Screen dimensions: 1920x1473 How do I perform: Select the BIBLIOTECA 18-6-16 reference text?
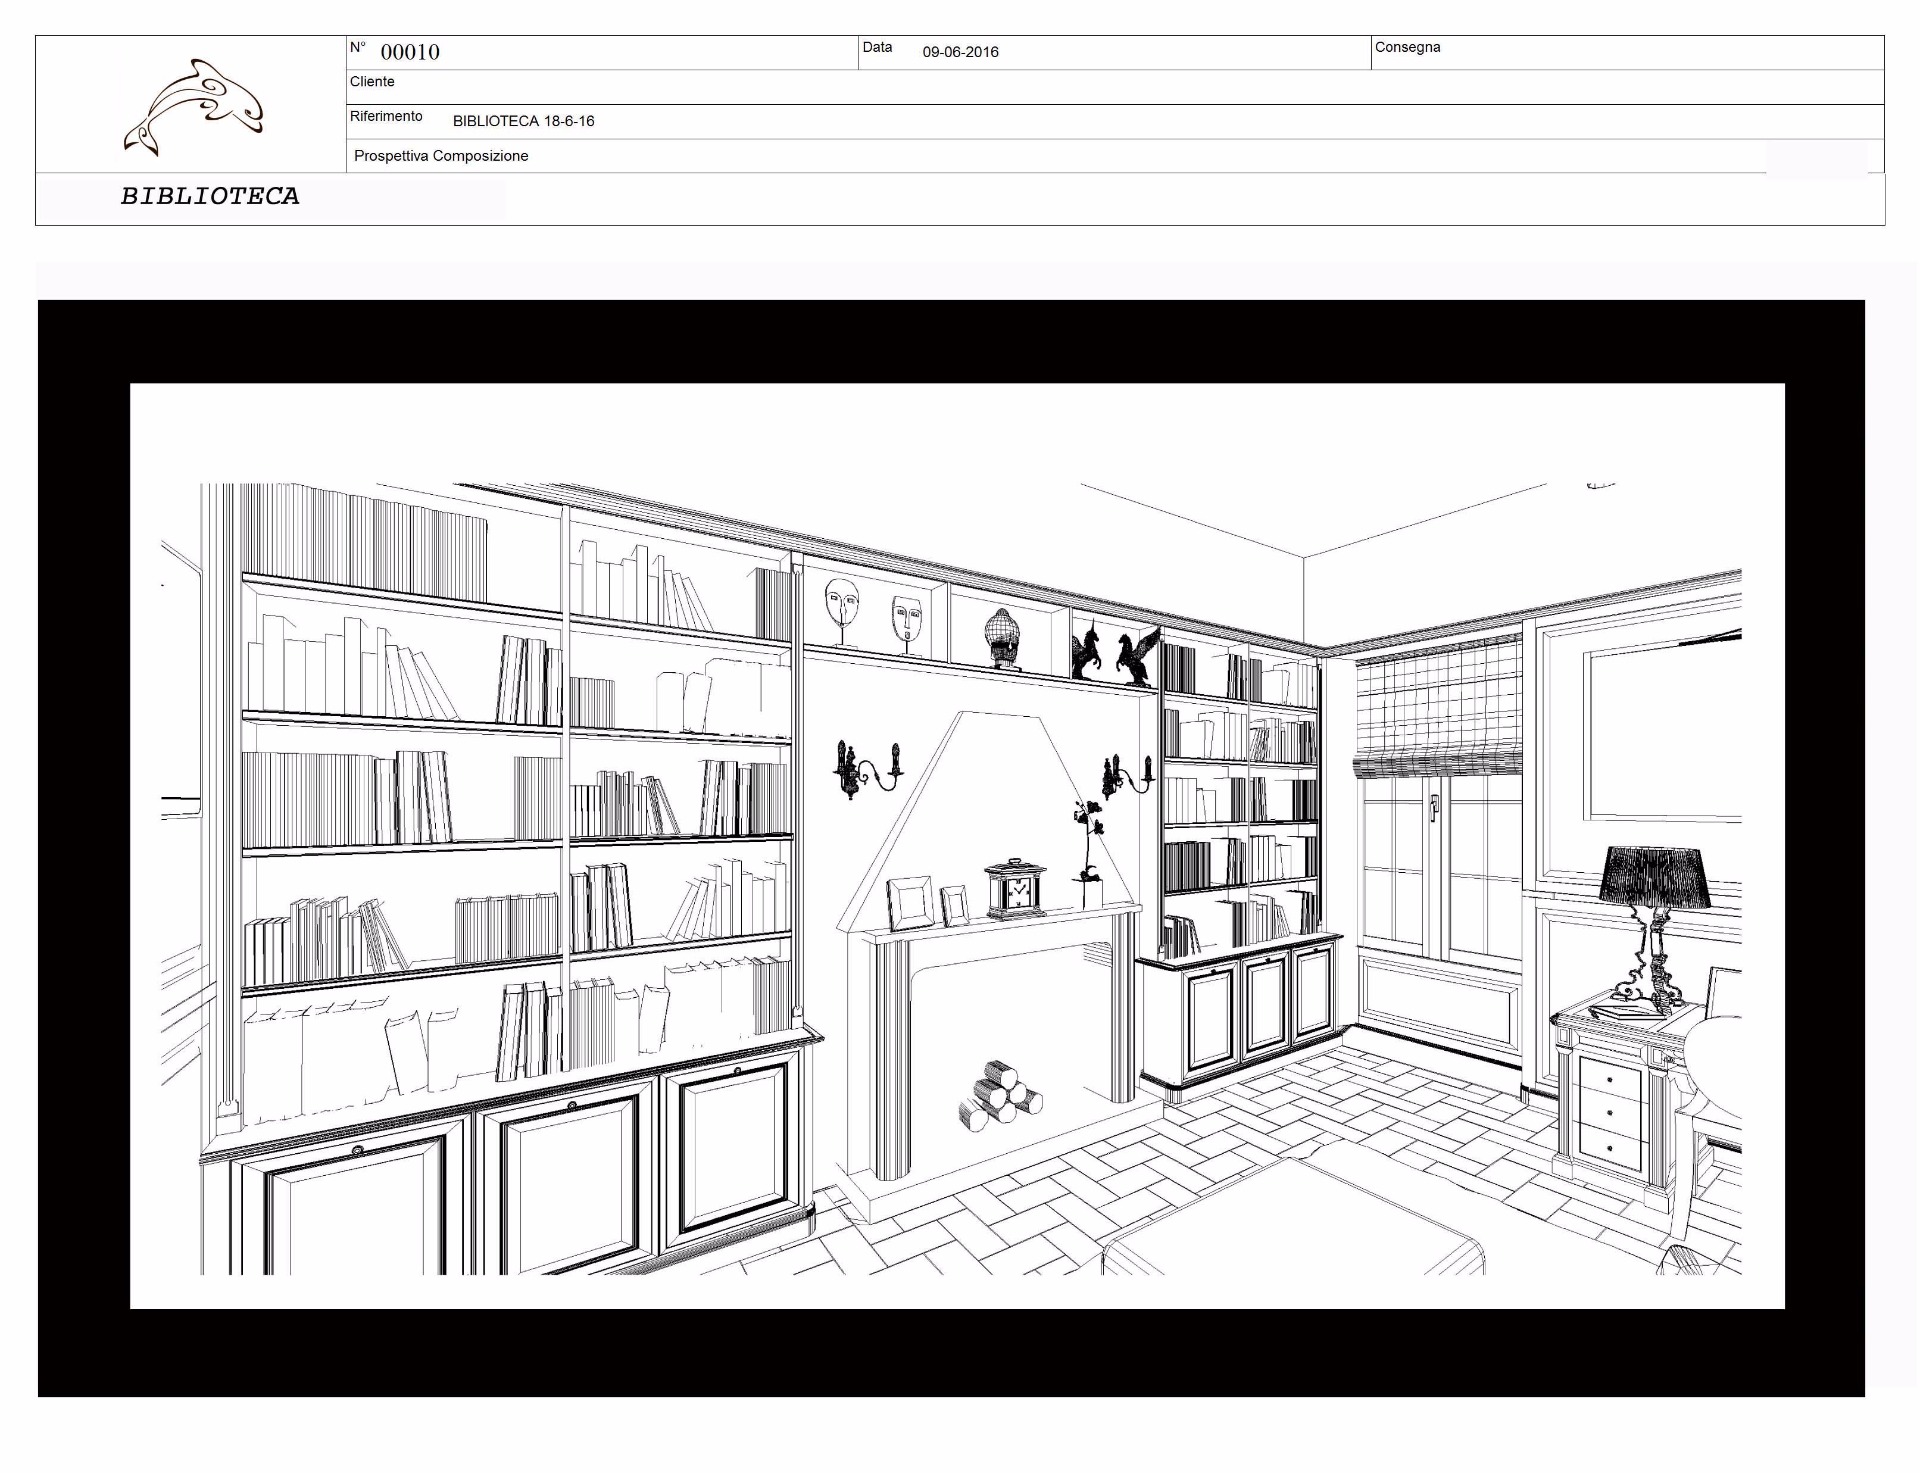[523, 121]
